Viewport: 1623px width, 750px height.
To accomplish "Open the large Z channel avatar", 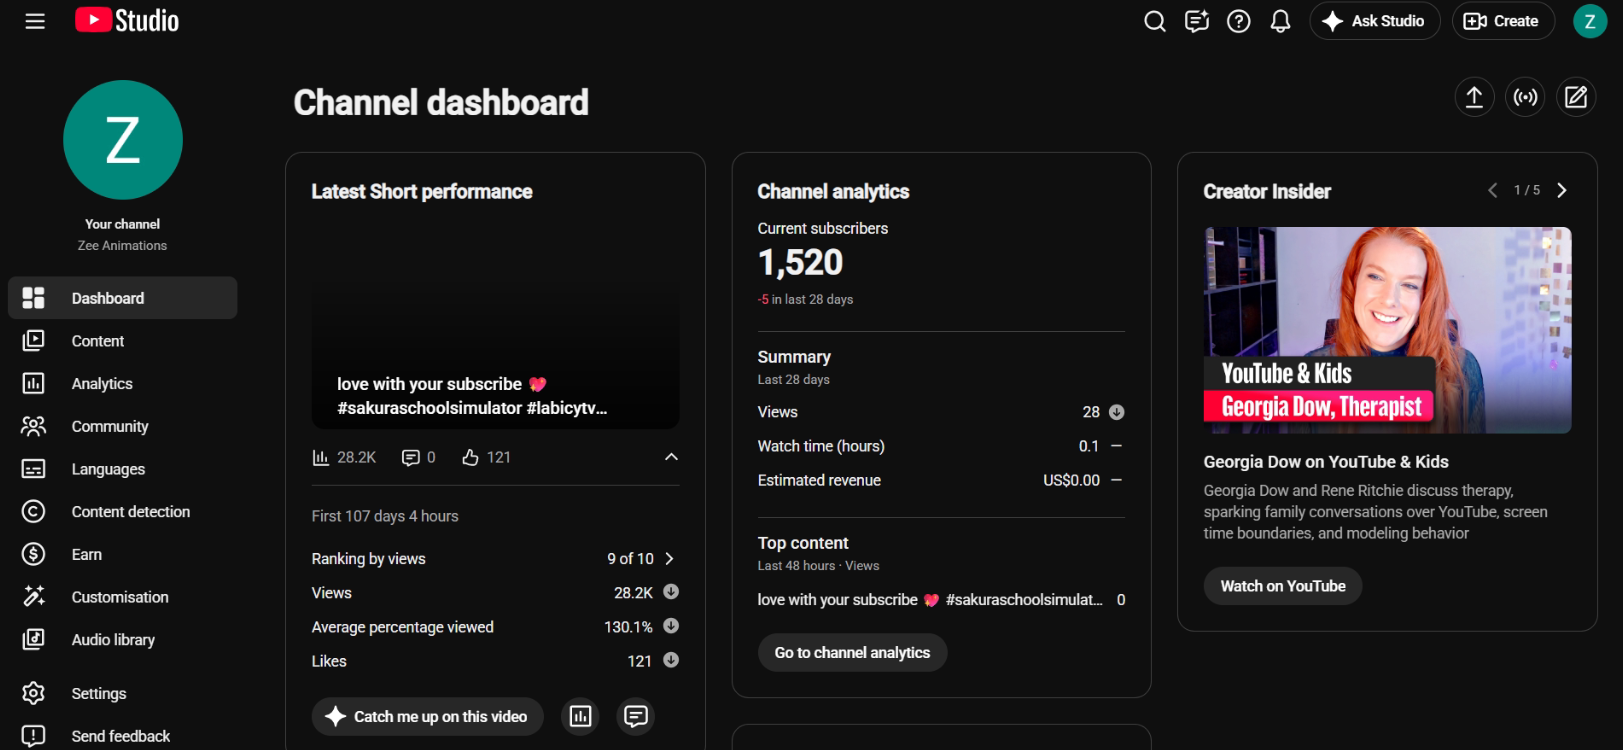I will coord(123,140).
